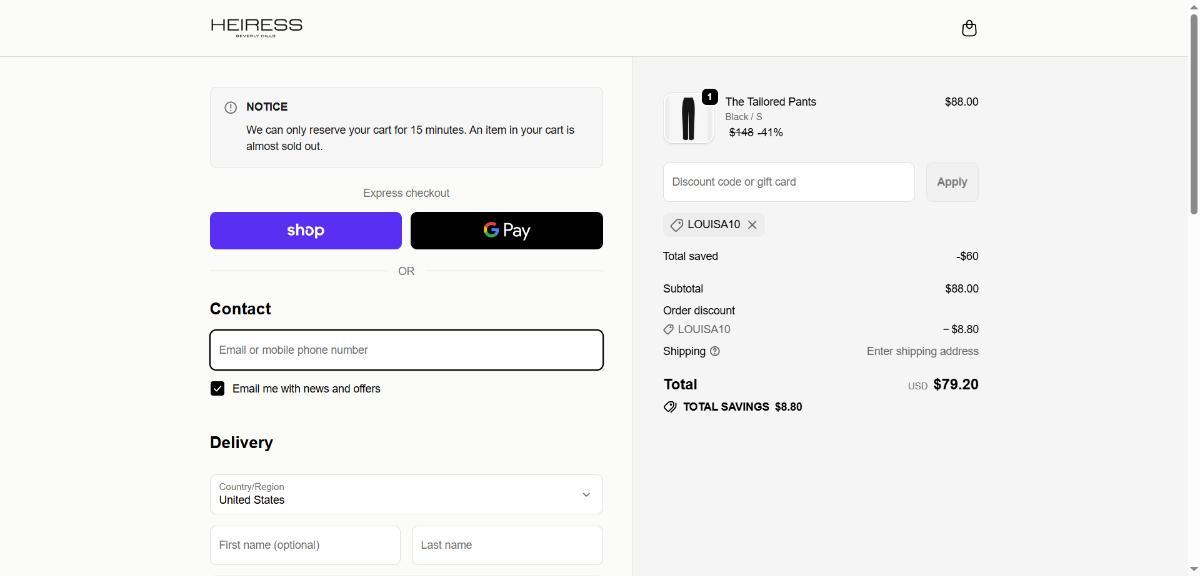Click The Tailored Pants product thumbnail

point(688,118)
